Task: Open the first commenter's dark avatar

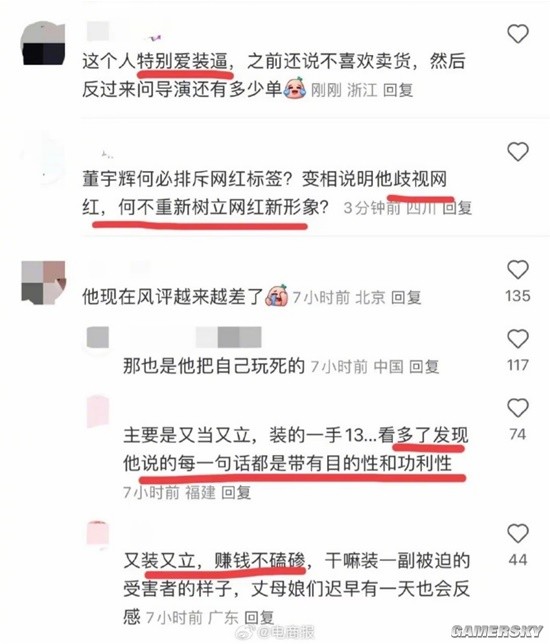Action: pos(43,44)
